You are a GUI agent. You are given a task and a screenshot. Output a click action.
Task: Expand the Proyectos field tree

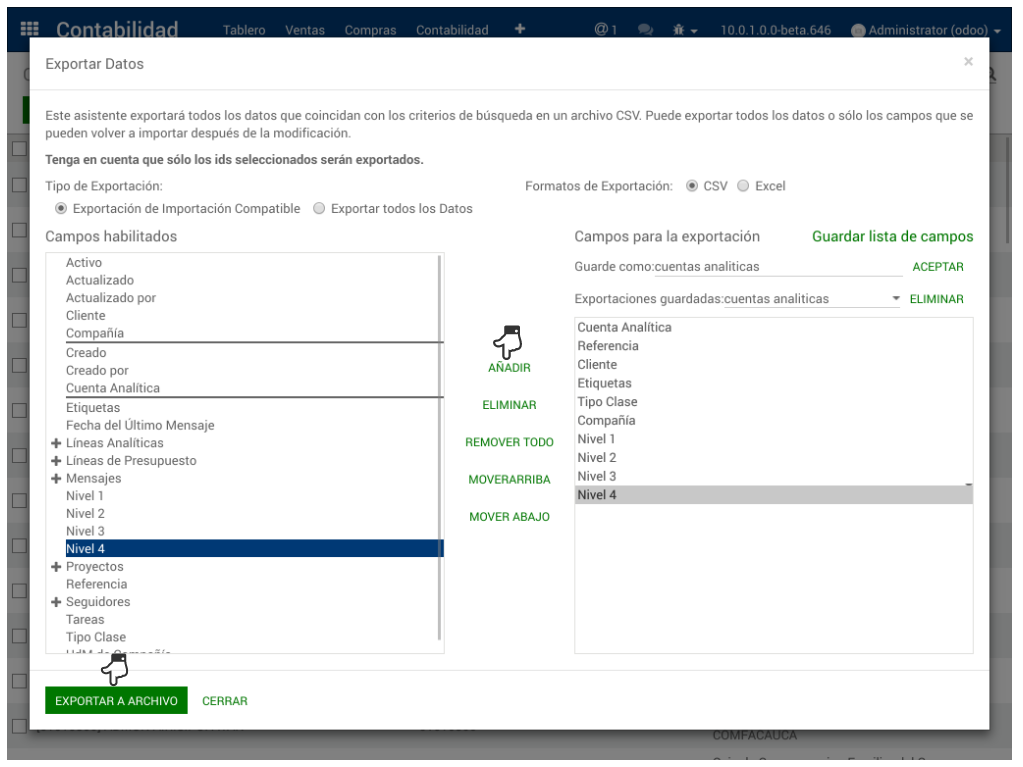[57, 567]
